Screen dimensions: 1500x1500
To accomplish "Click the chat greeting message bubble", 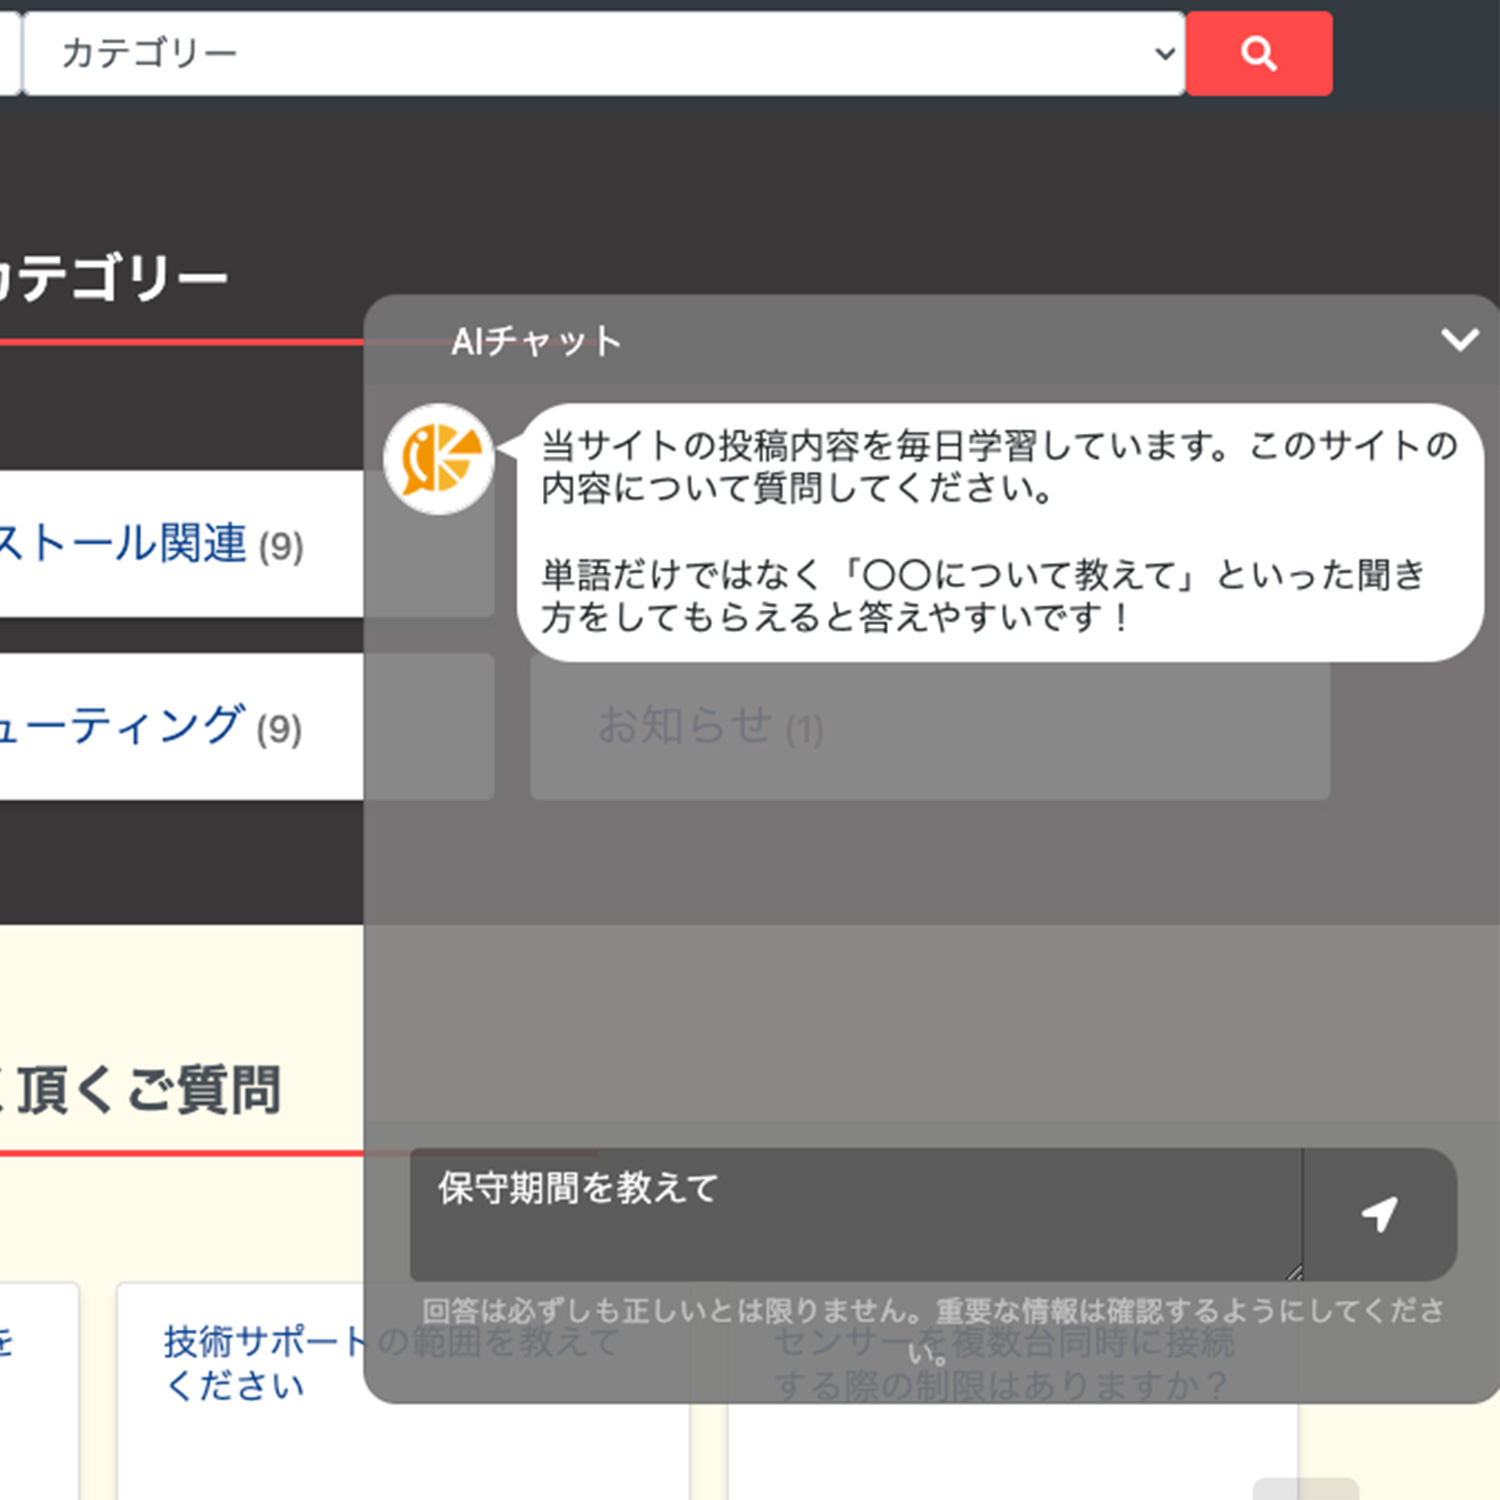I will click(1000, 532).
